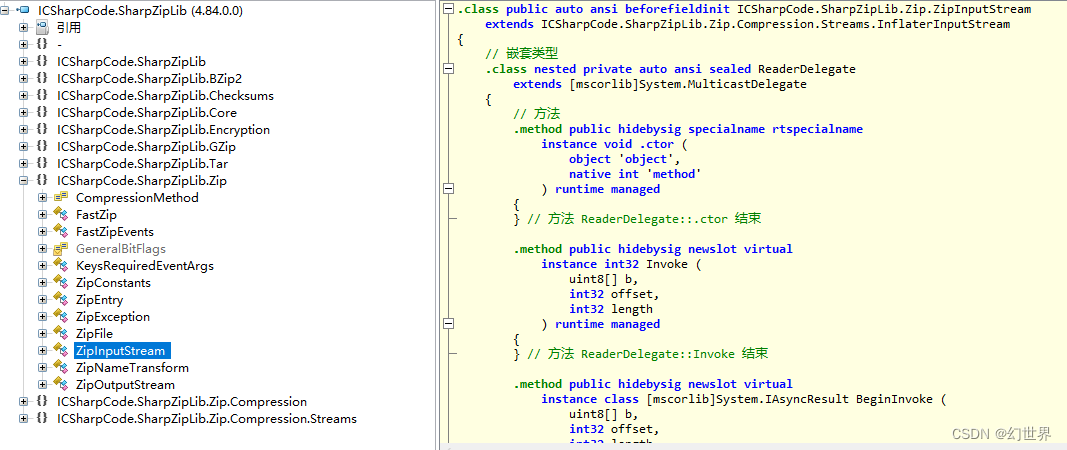Expand the ICSharpCode.SharpZipLib.Encryption namespace
1067x450 pixels.
tap(24, 130)
